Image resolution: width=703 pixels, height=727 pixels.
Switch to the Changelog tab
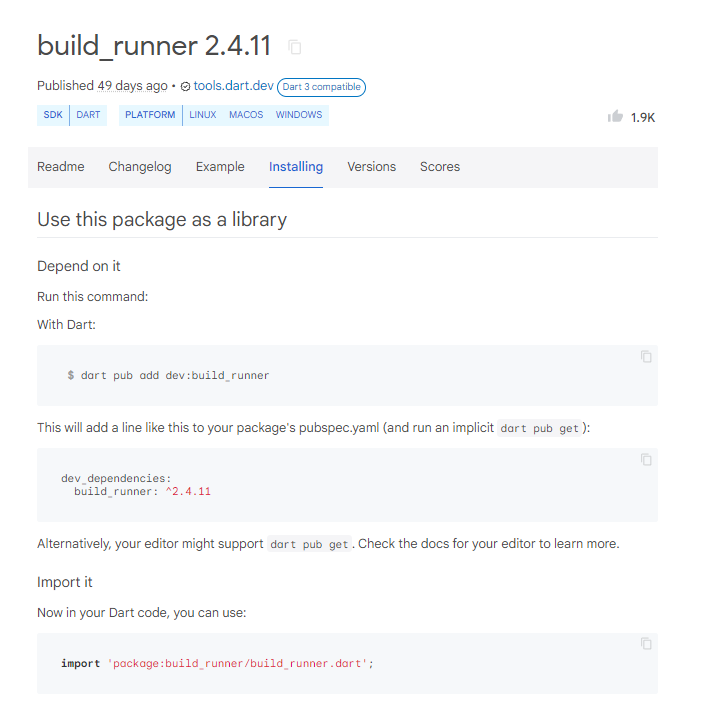140,167
